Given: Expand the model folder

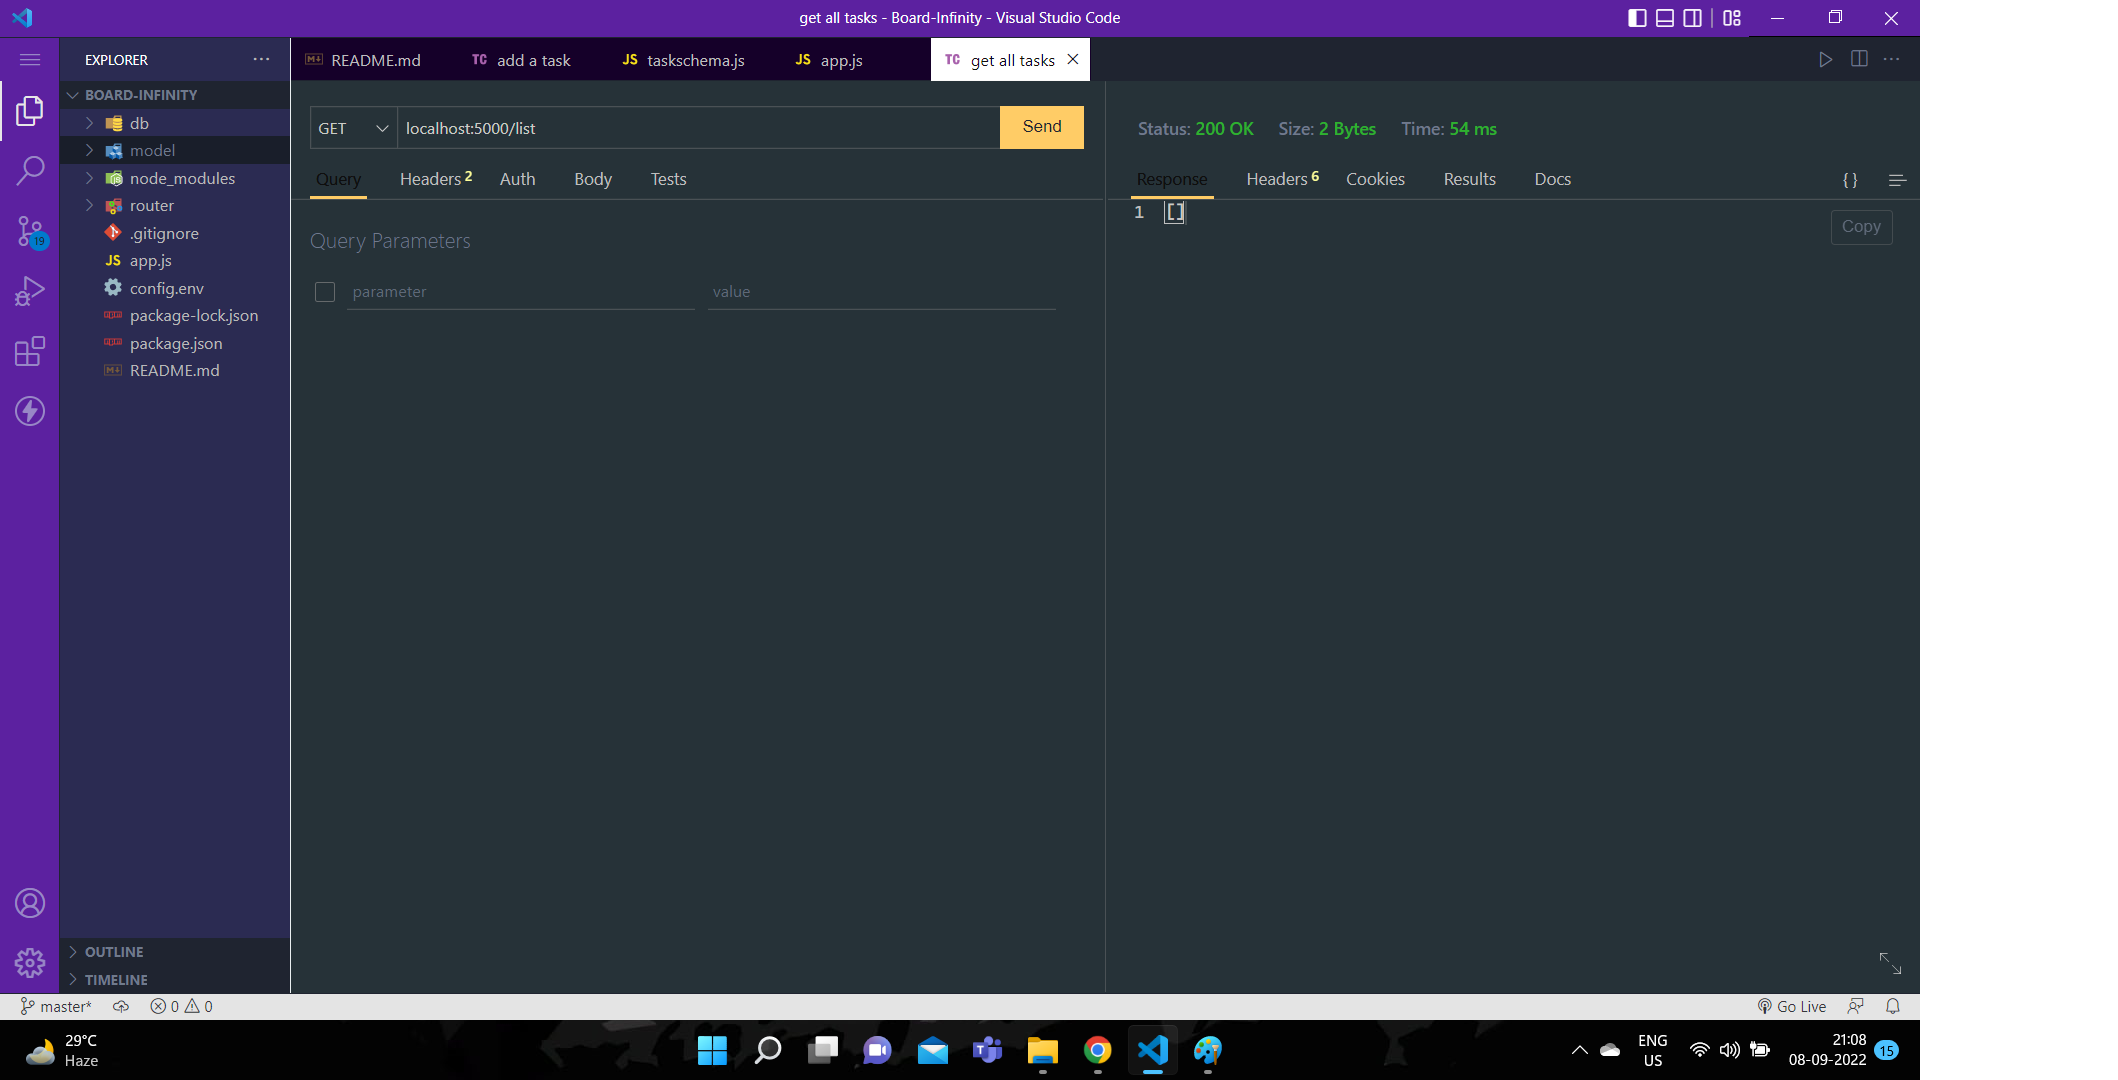Looking at the screenshot, I should (175, 150).
